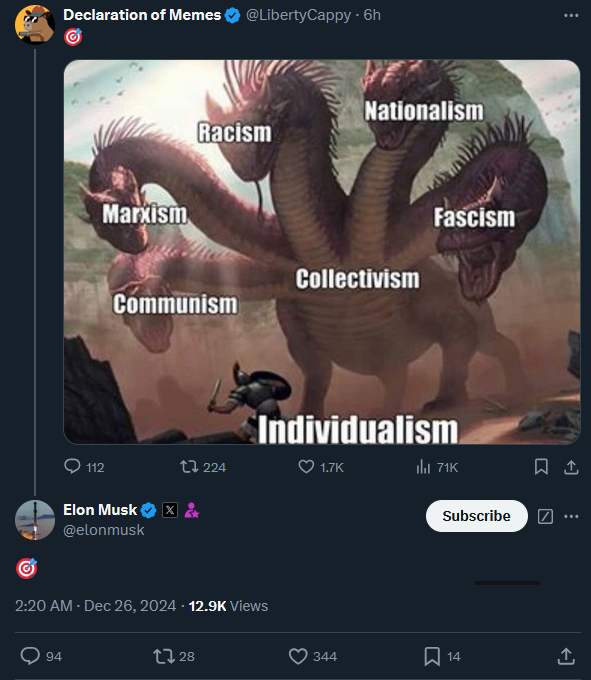Screen dimensions: 591x680
Task: Share Elon Musk's post via share icon
Action: coord(566,656)
